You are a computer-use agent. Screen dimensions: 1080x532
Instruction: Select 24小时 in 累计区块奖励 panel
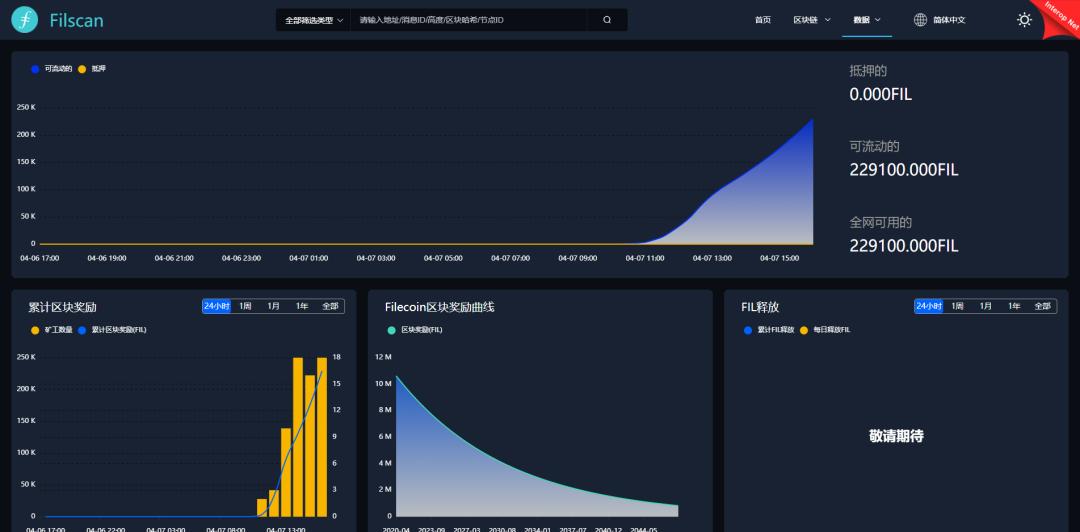click(216, 306)
